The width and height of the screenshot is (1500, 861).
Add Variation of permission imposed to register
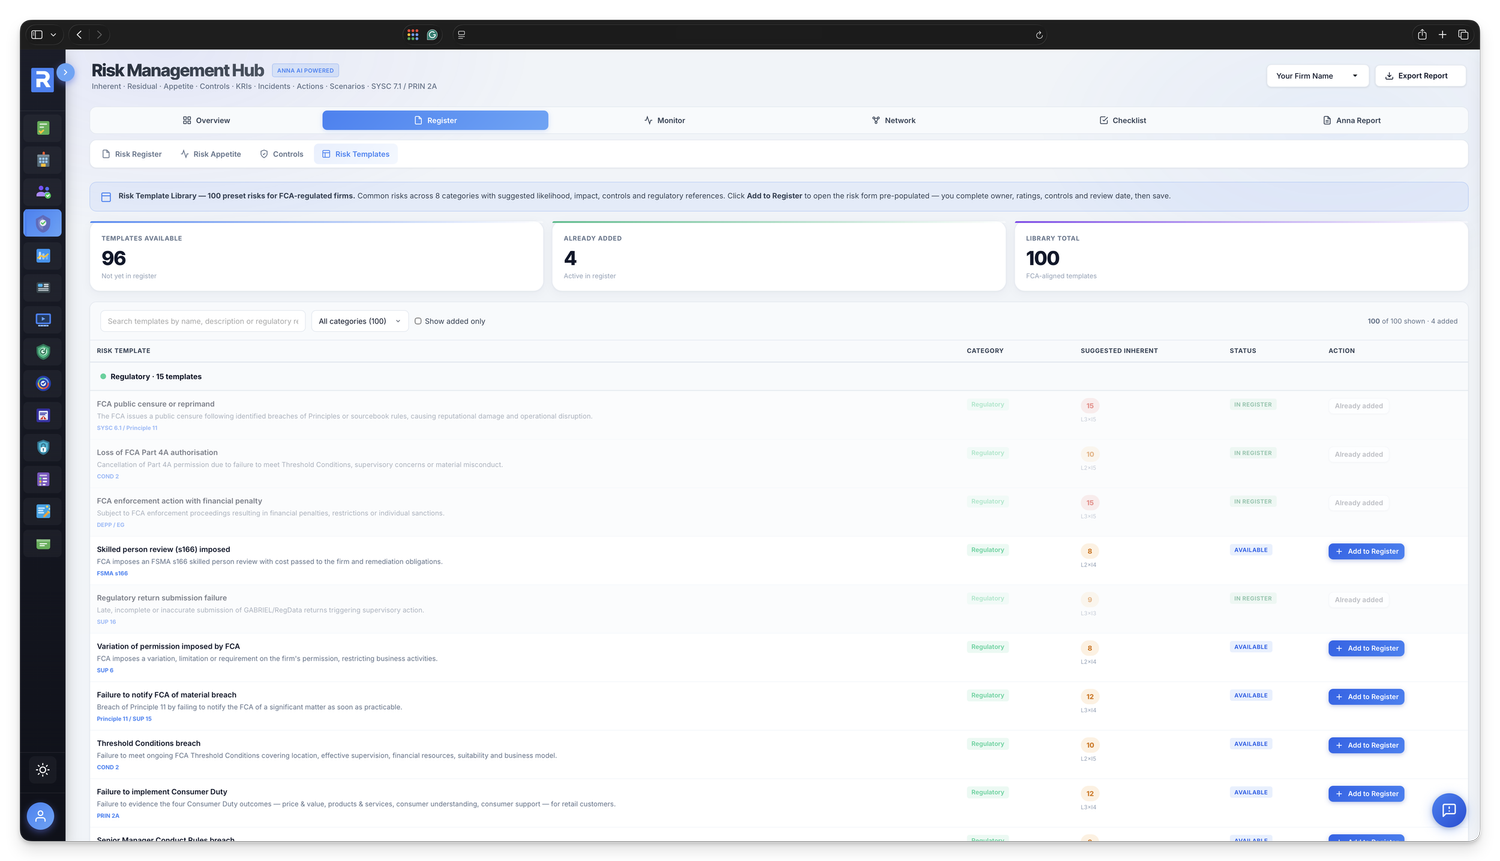[x=1366, y=648]
